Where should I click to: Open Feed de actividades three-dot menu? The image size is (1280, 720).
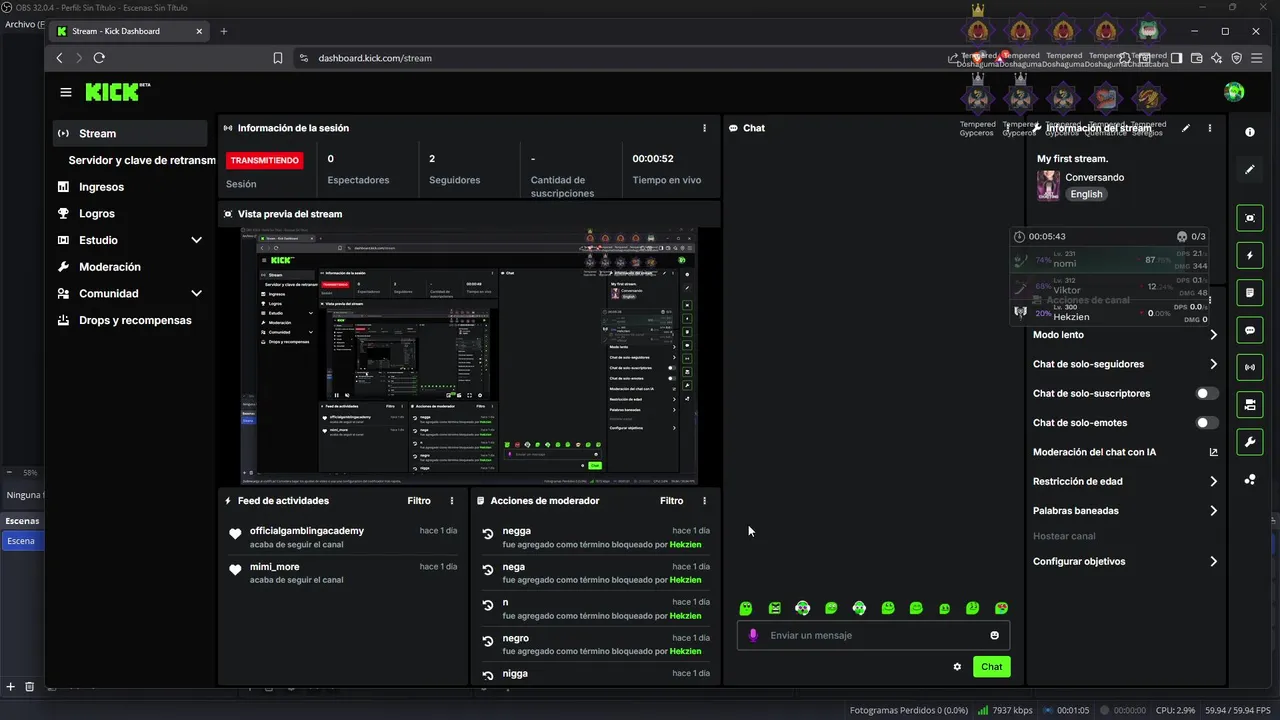(x=452, y=501)
